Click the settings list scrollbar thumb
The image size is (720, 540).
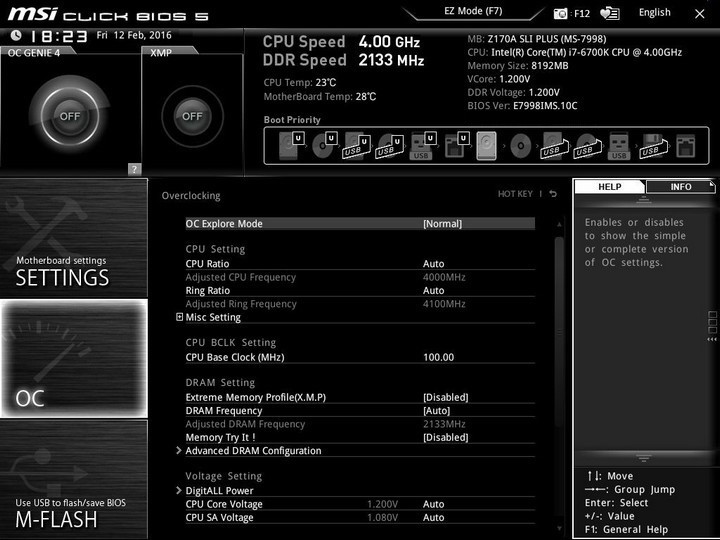click(559, 333)
